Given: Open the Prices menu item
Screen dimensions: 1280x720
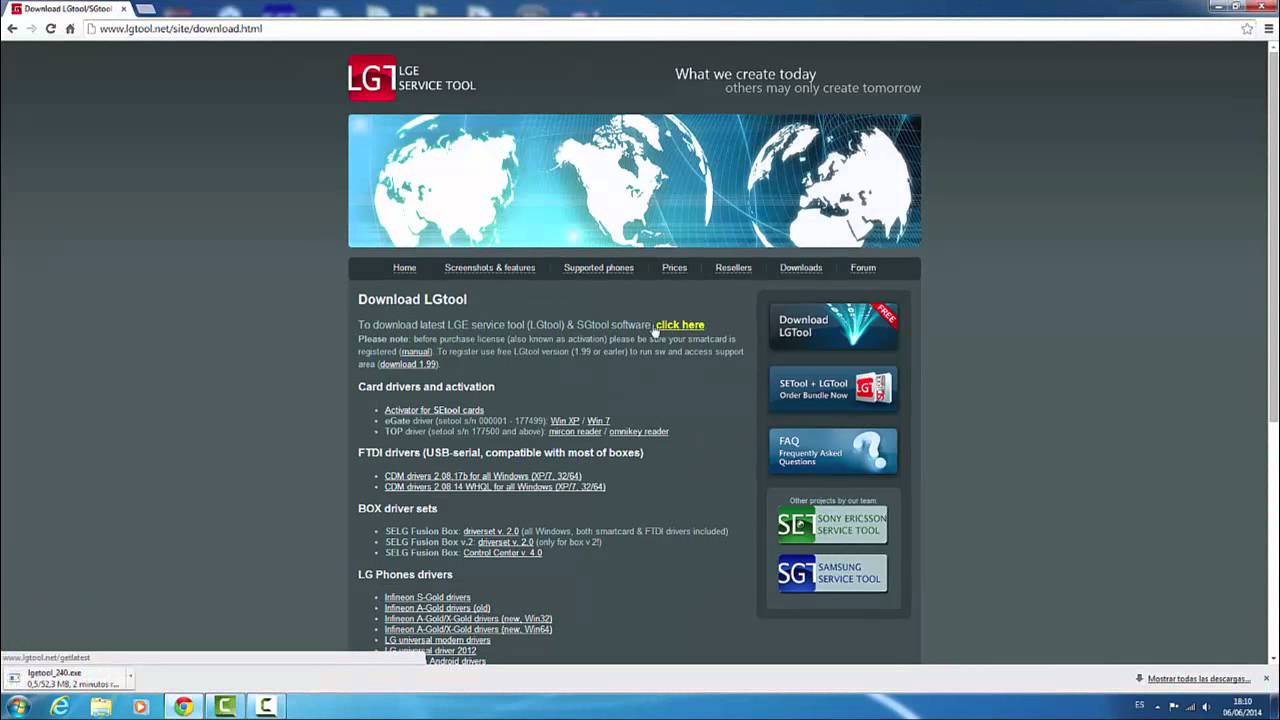Looking at the screenshot, I should (x=674, y=268).
